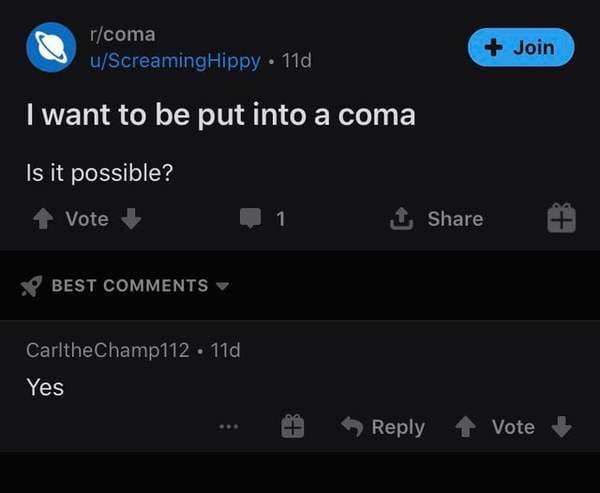Image resolution: width=600 pixels, height=493 pixels.
Task: Open the r/coma subreddit link
Action: pyautogui.click(x=122, y=34)
